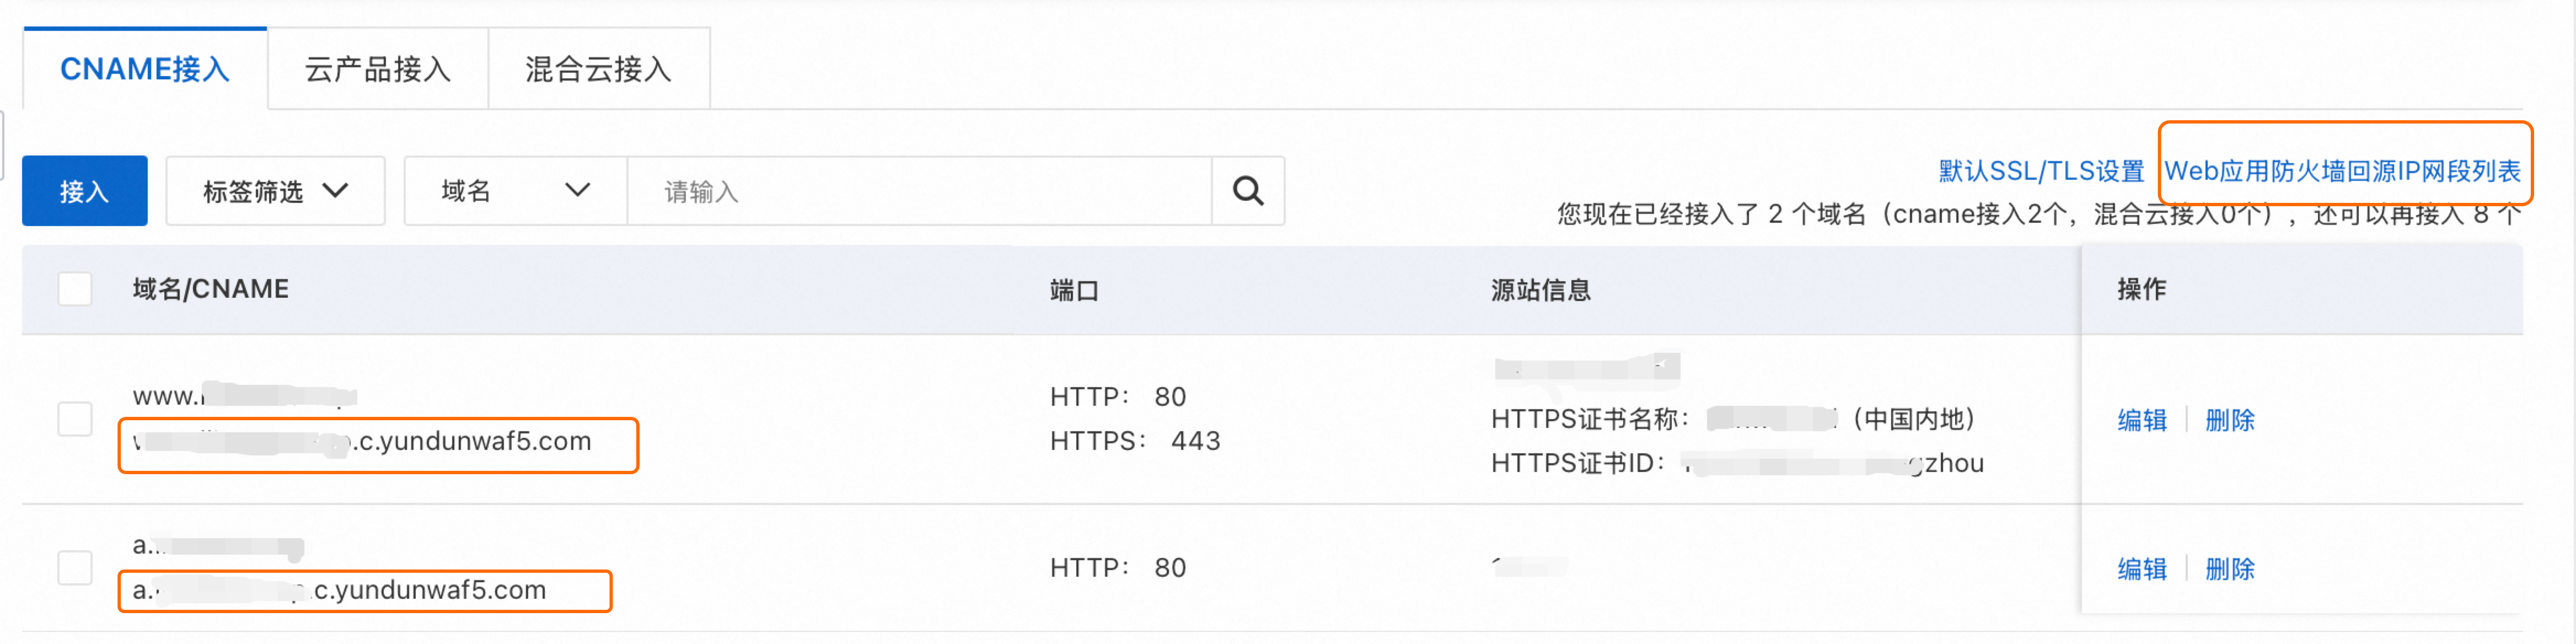Open Web应用防火墙回源IP网段列表 link
The image size is (2576, 644).
point(2343,171)
